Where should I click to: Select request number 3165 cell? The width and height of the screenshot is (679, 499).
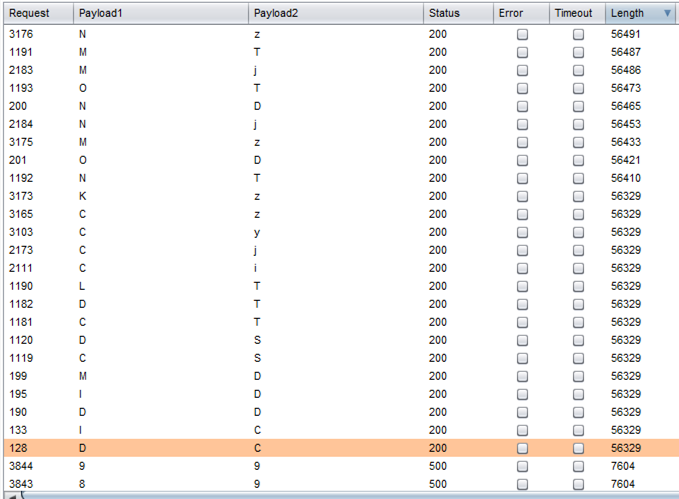pyautogui.click(x=21, y=214)
